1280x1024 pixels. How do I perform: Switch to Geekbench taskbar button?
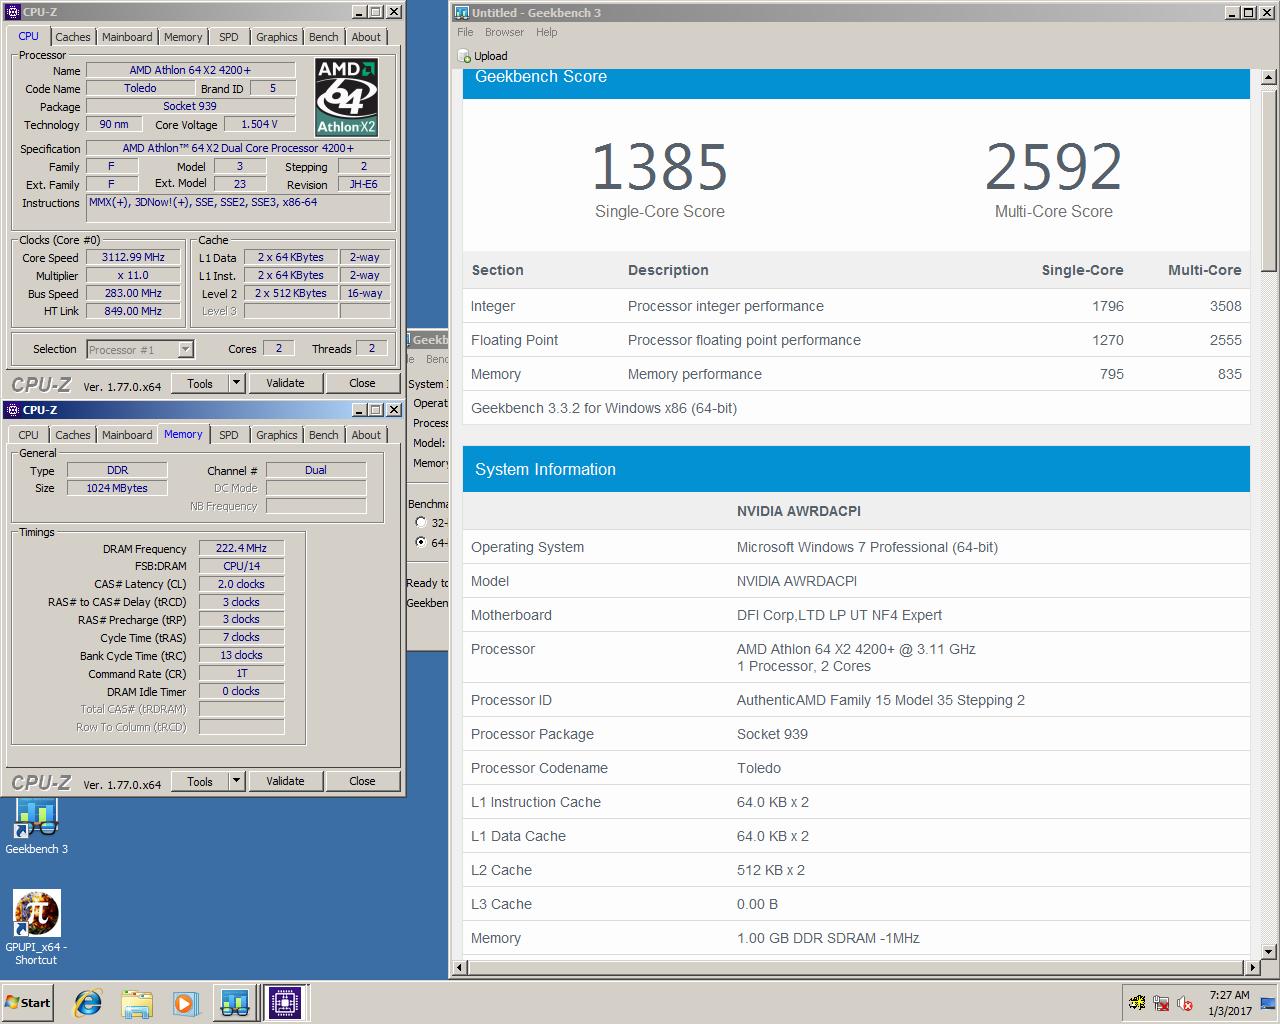point(235,1003)
